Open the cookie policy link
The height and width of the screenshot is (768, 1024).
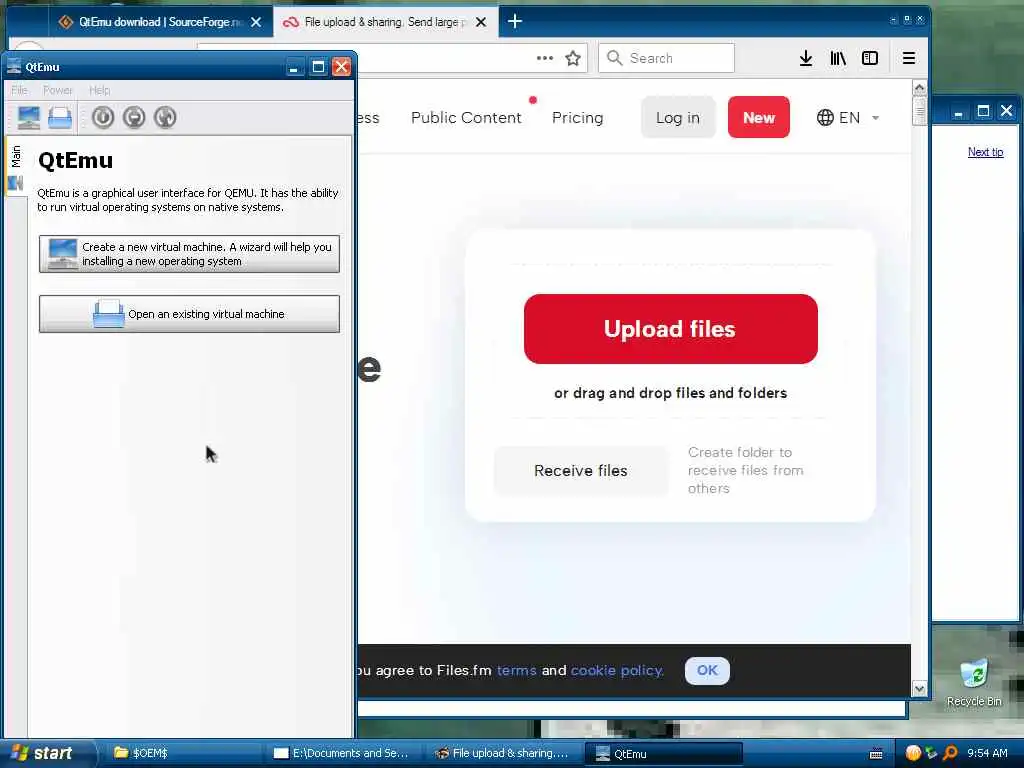point(617,671)
